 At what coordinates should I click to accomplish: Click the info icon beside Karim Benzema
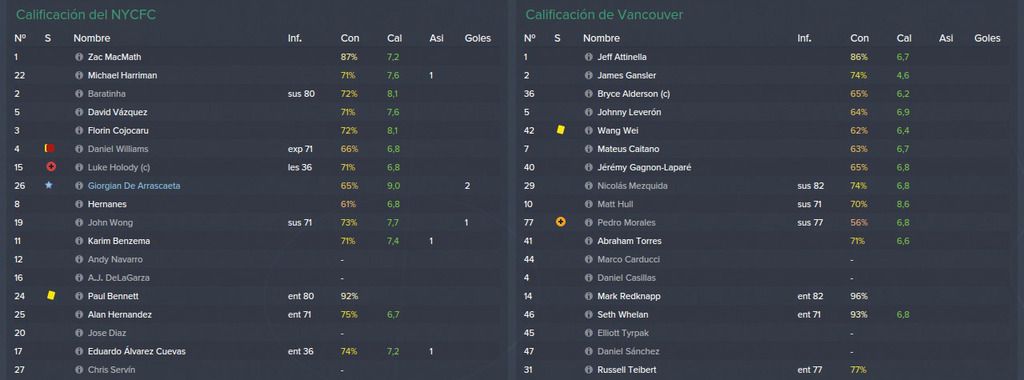point(79,241)
